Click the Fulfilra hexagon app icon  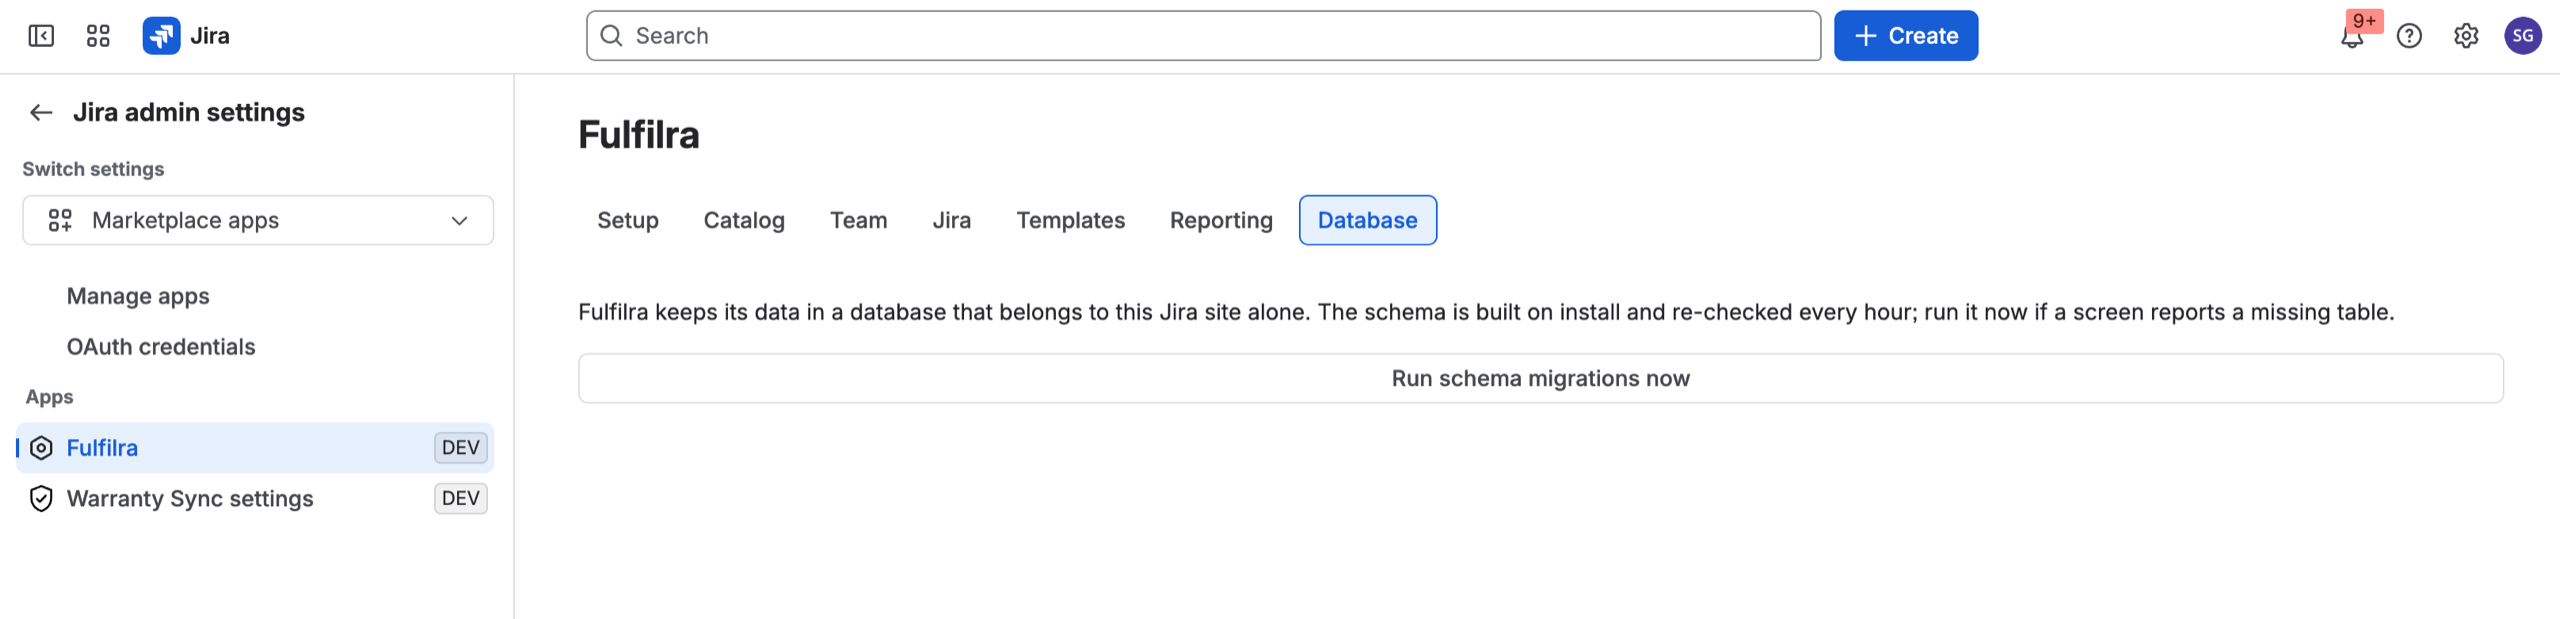pyautogui.click(x=41, y=448)
